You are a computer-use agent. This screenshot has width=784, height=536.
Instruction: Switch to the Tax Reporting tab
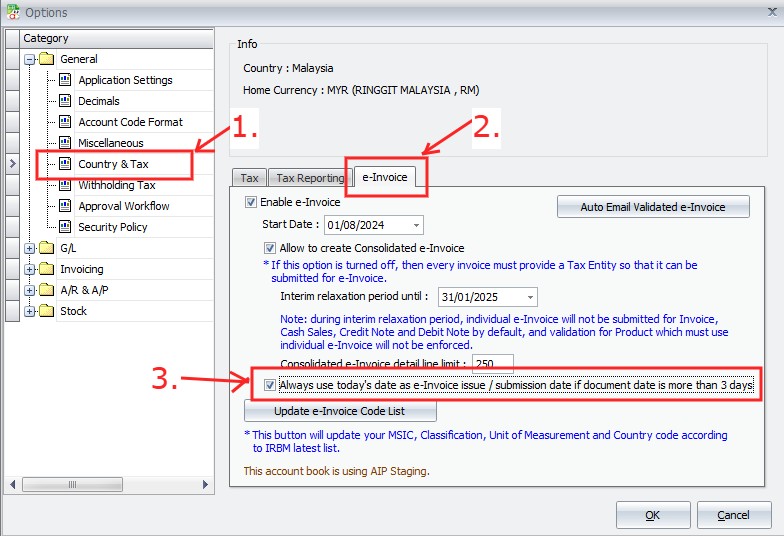(x=309, y=178)
